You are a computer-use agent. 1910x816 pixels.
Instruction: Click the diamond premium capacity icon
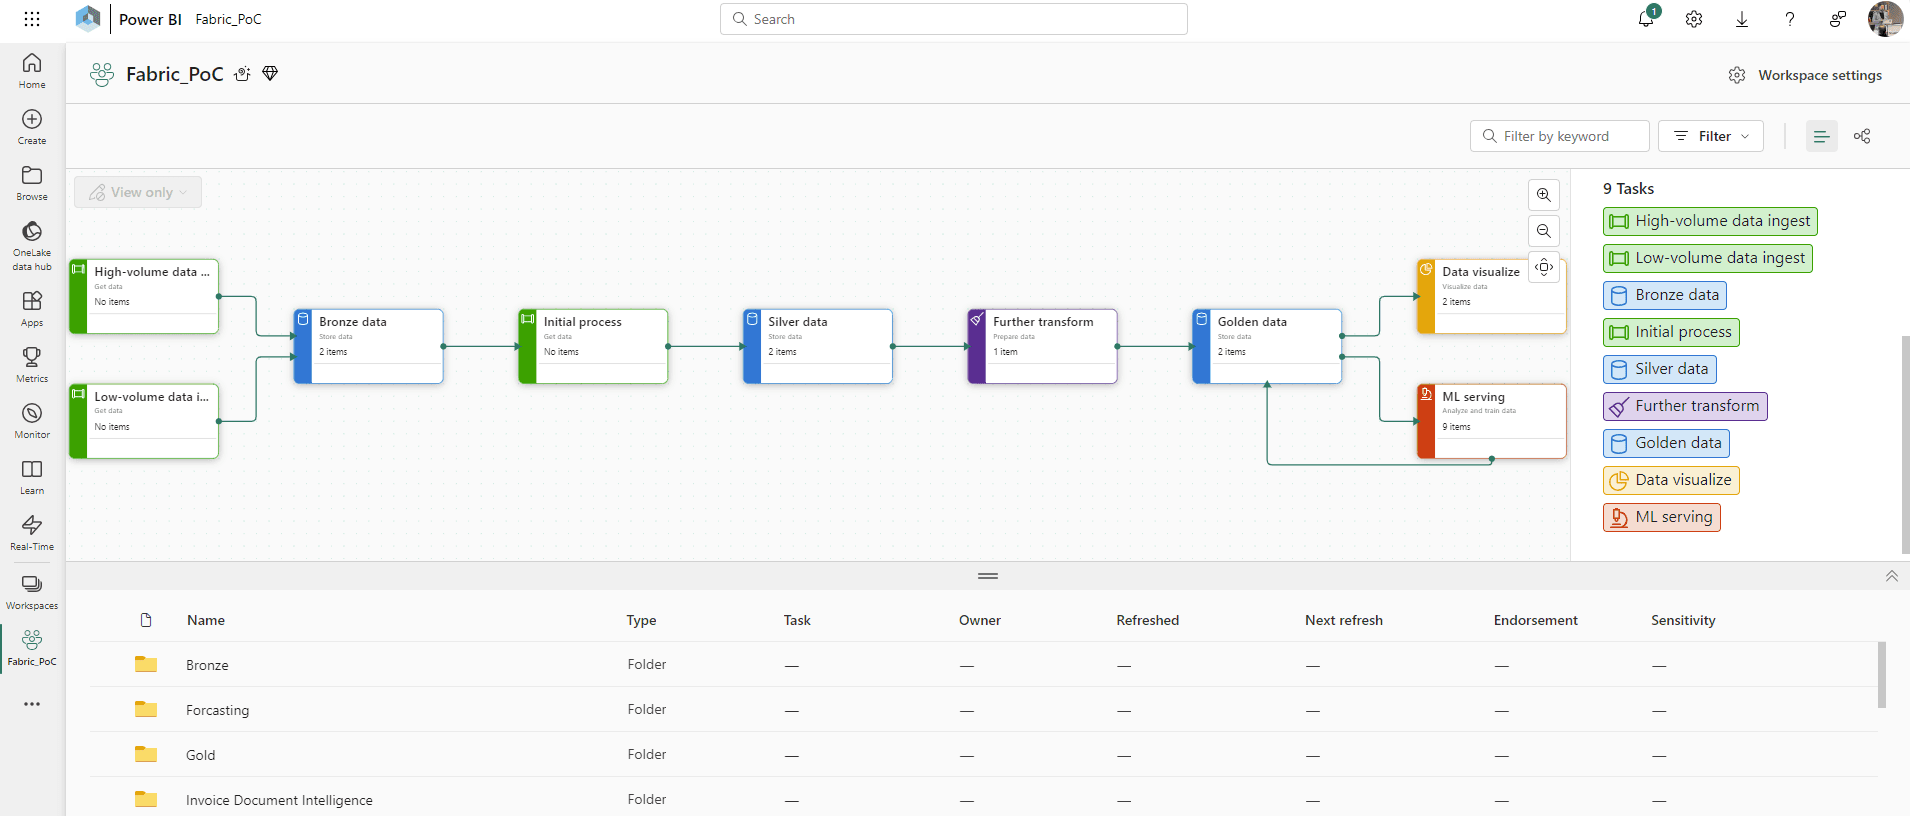(270, 74)
